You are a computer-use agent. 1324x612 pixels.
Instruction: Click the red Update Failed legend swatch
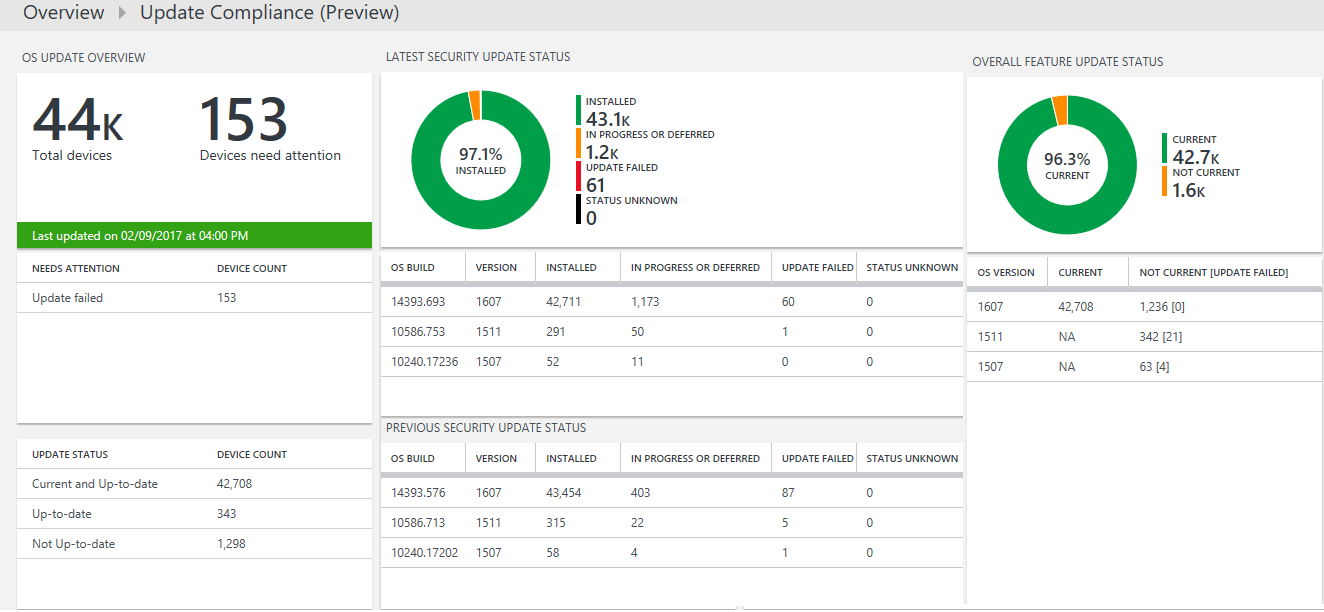[578, 176]
